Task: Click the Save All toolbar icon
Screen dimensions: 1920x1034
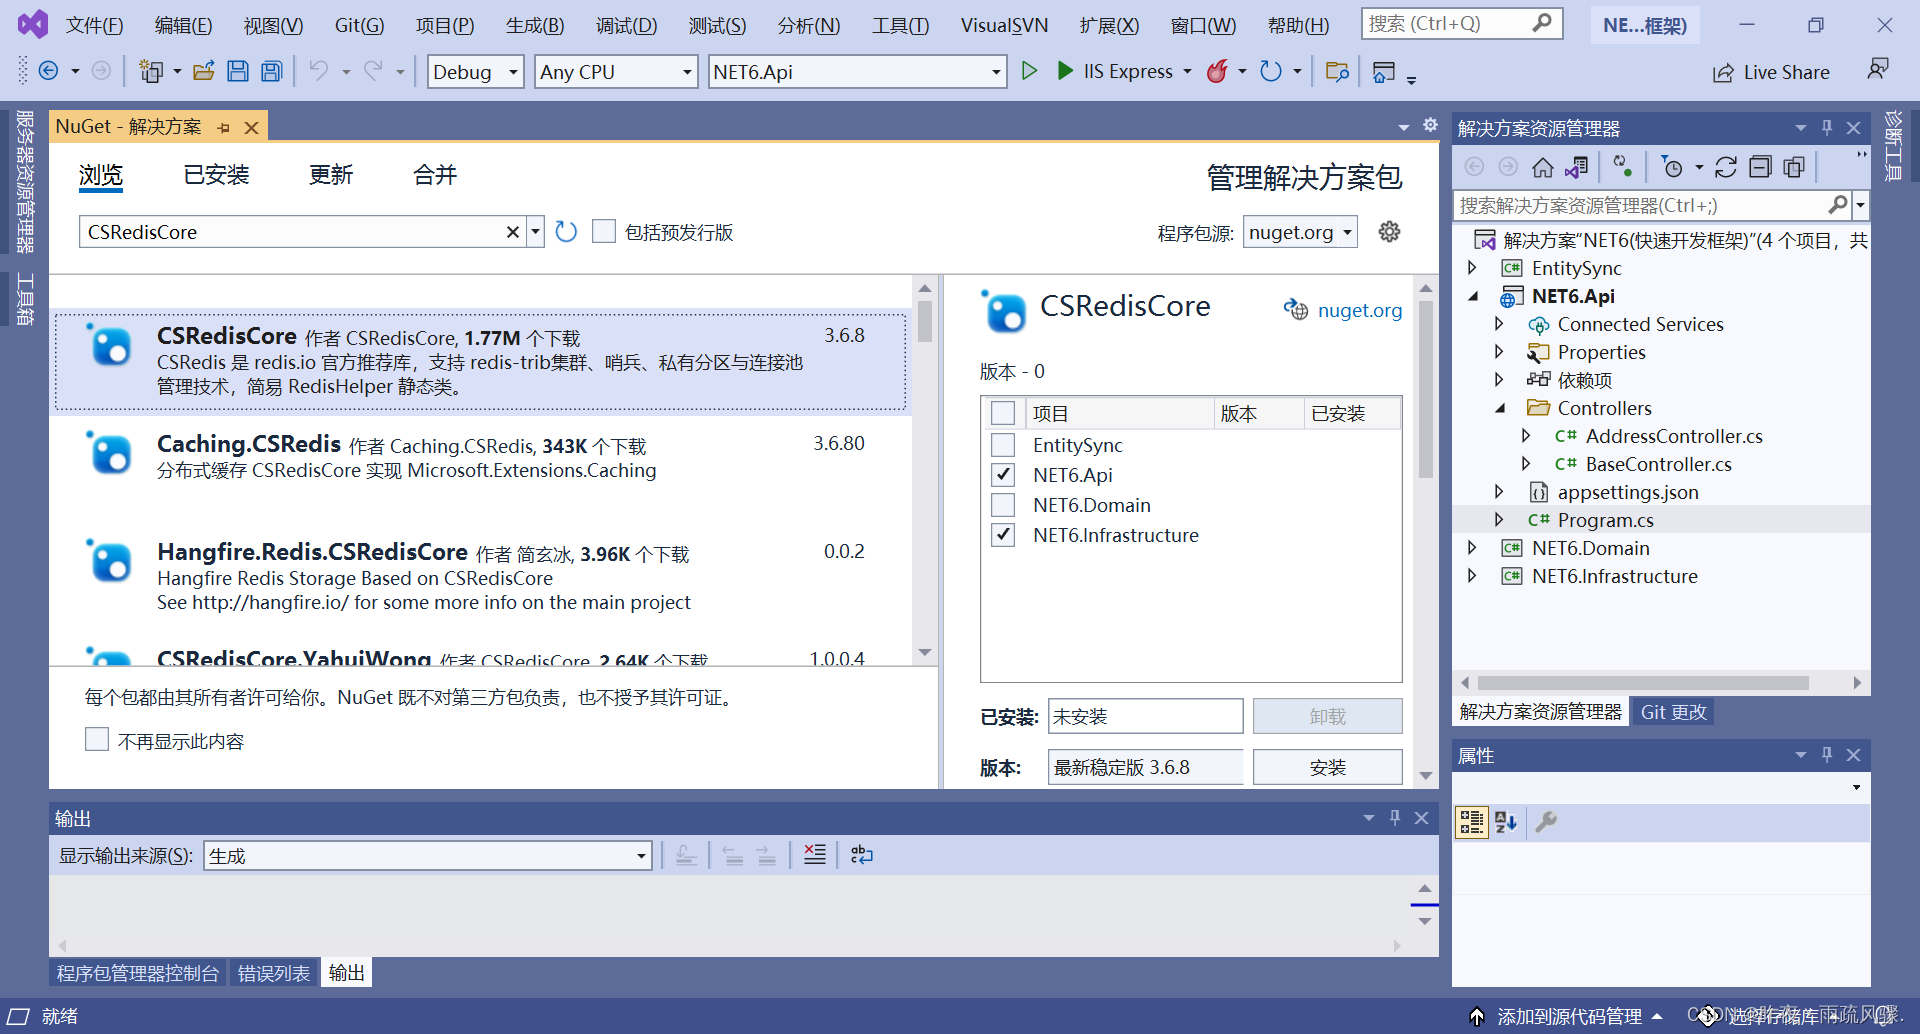Action: click(x=271, y=71)
